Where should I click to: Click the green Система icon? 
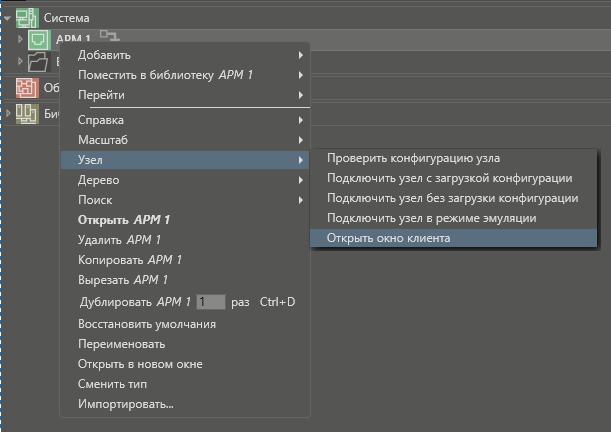tap(28, 17)
